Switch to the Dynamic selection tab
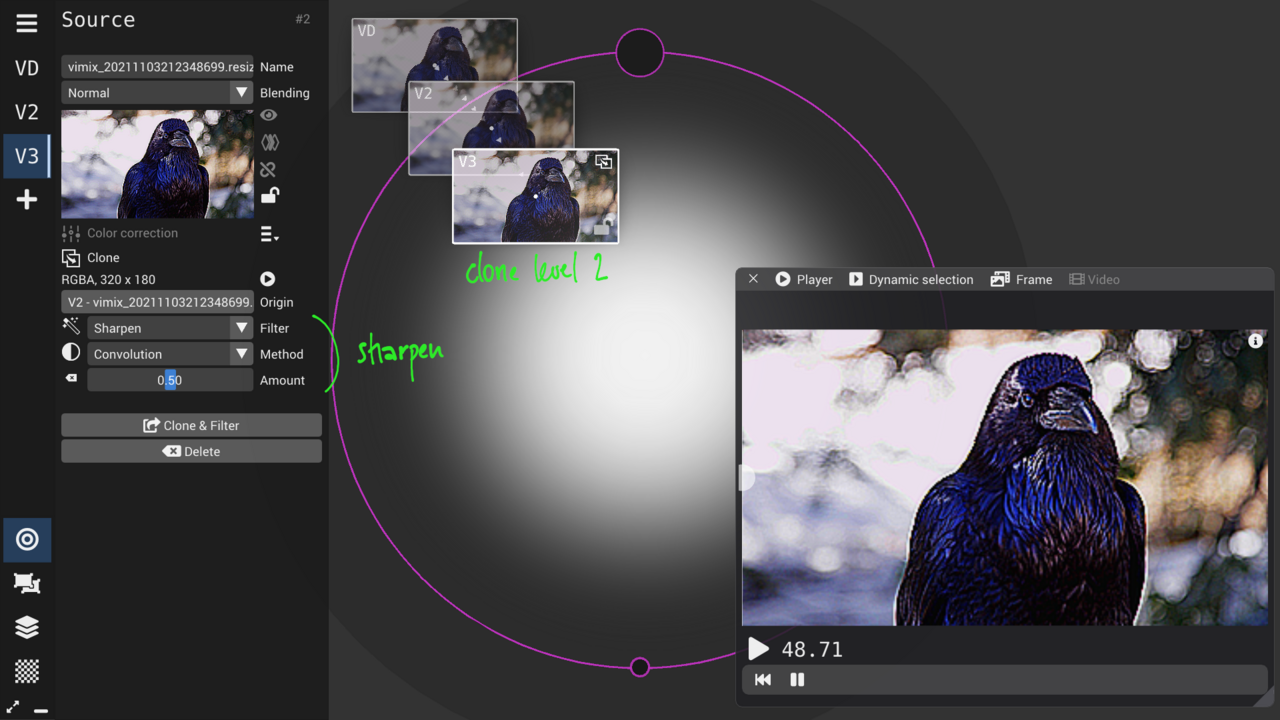This screenshot has width=1280, height=720. click(911, 279)
